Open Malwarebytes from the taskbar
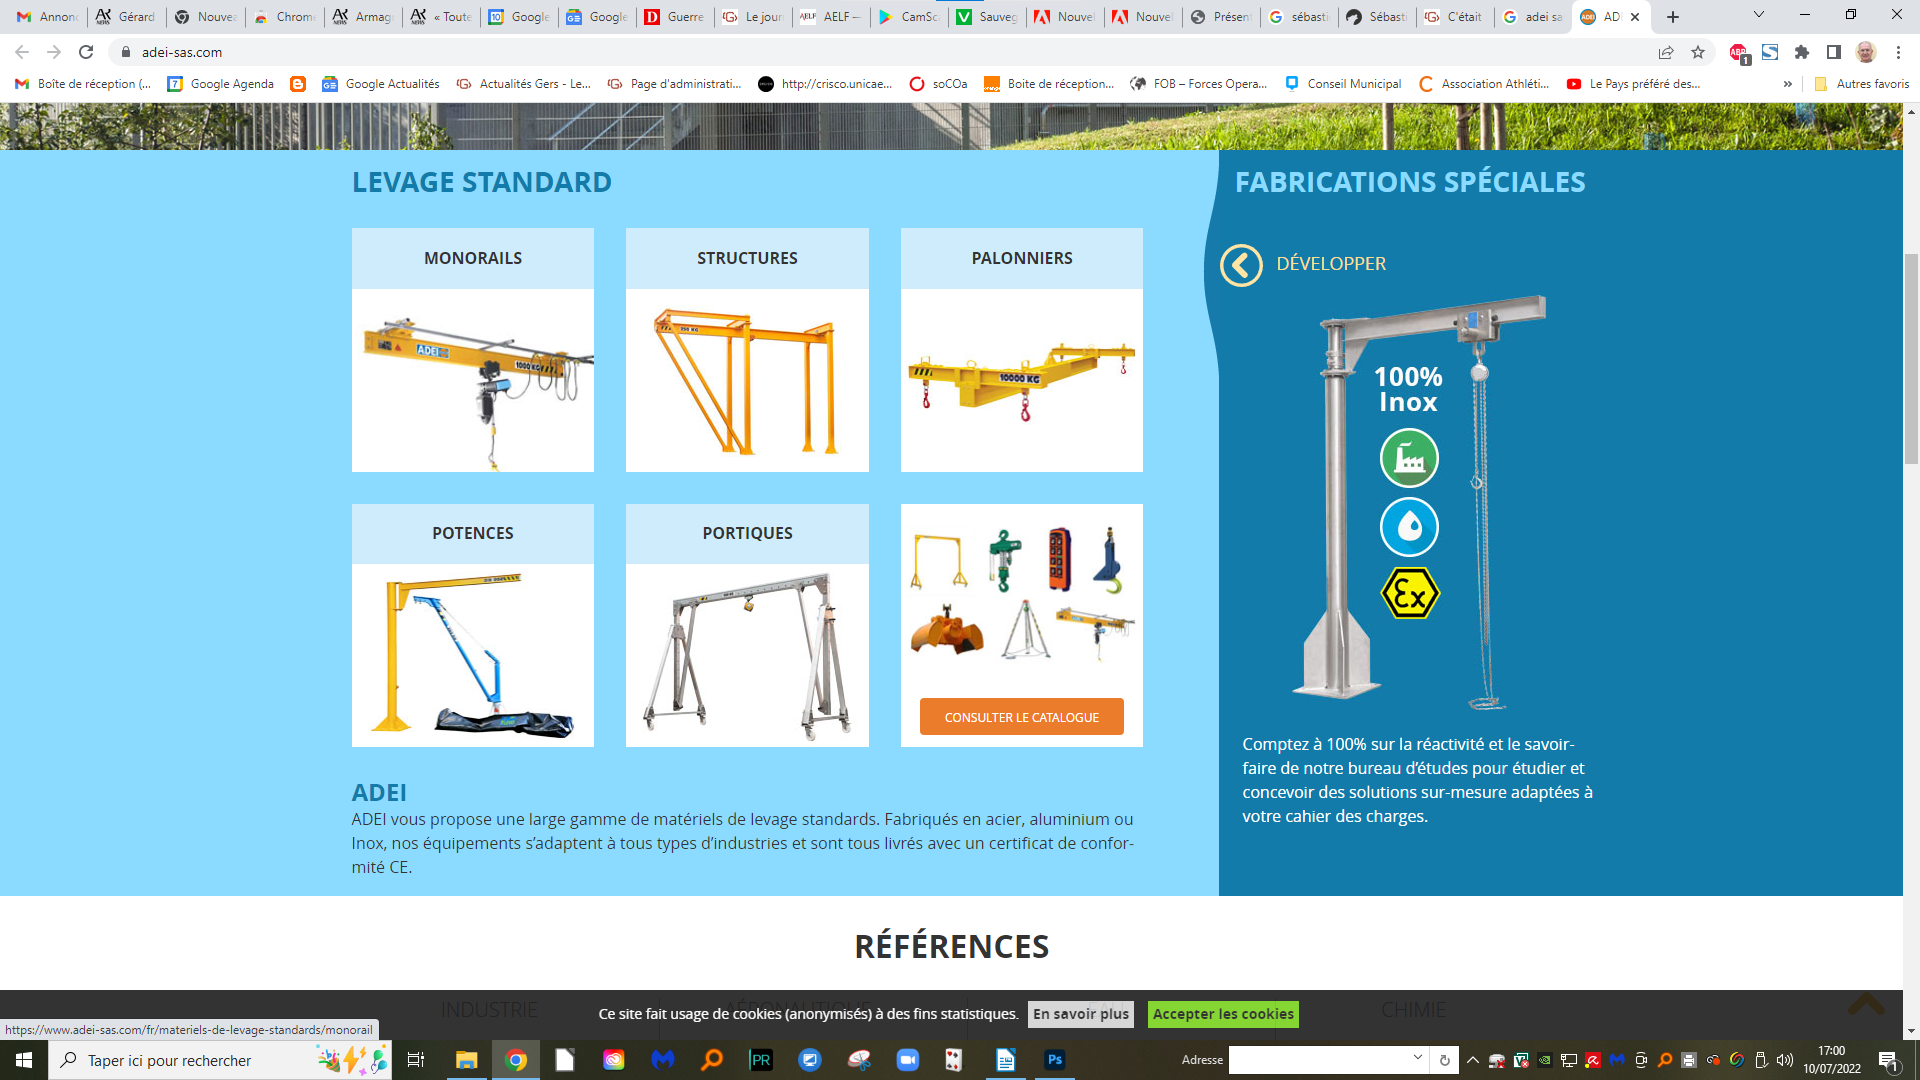This screenshot has height=1080, width=1920. click(663, 1060)
